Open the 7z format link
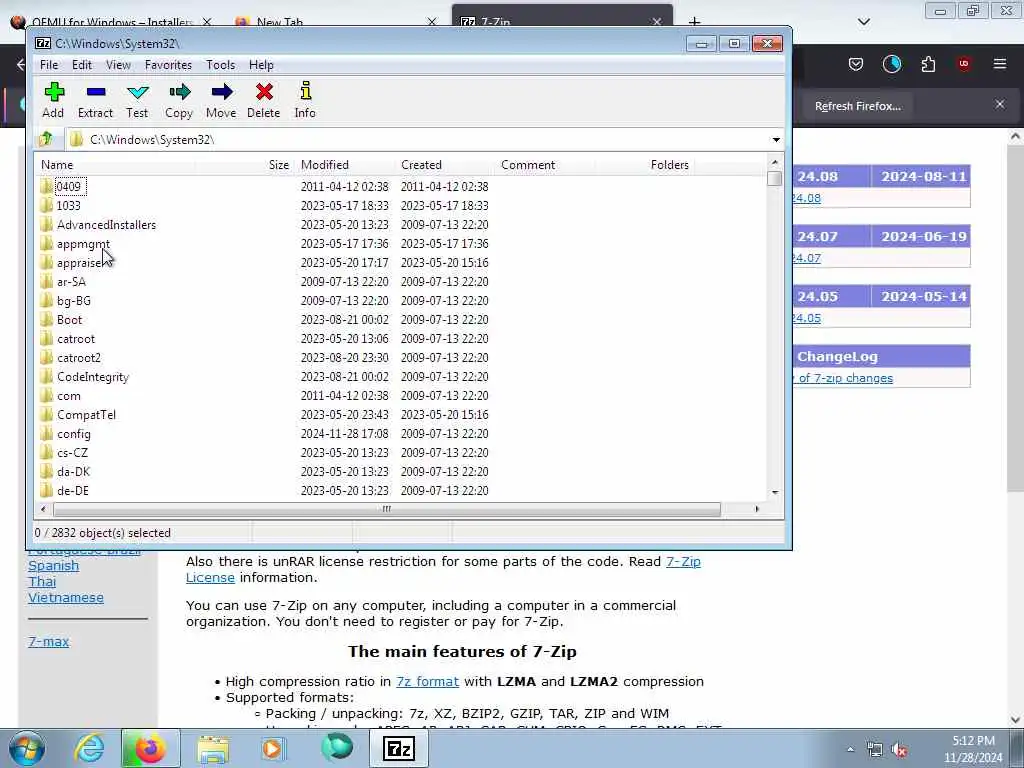1024x768 pixels. pyautogui.click(x=427, y=681)
